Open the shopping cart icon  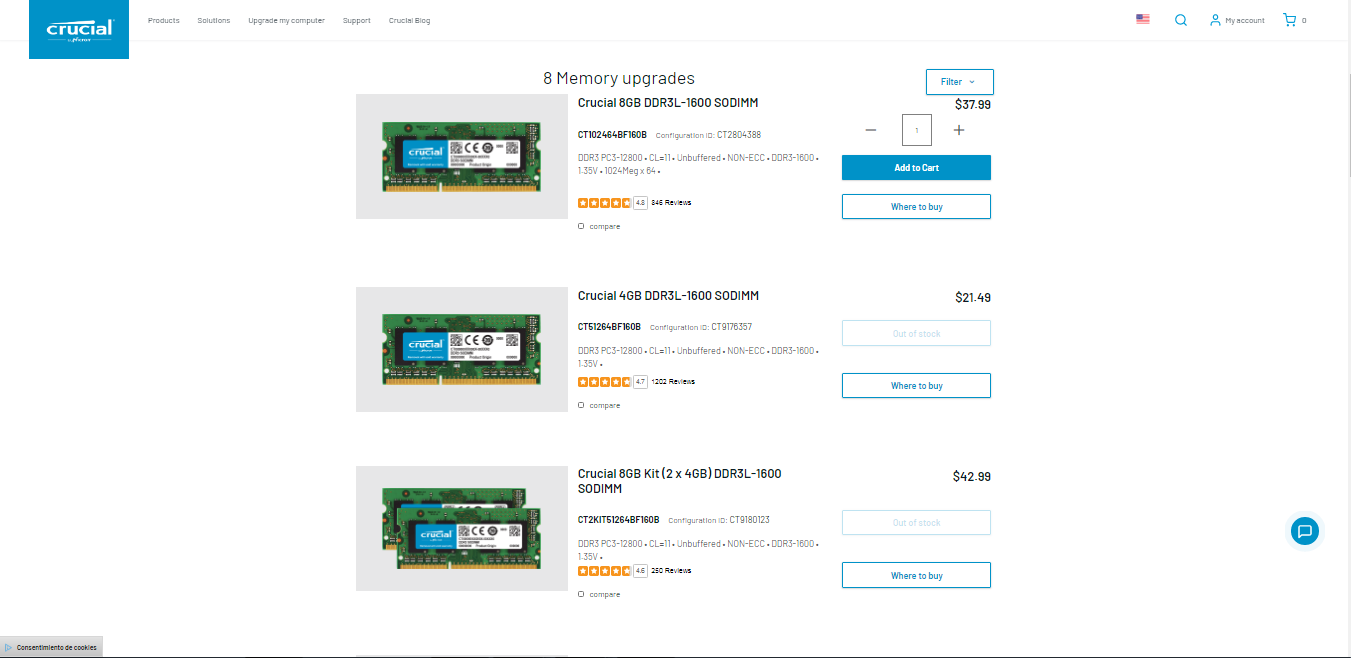click(x=1290, y=20)
